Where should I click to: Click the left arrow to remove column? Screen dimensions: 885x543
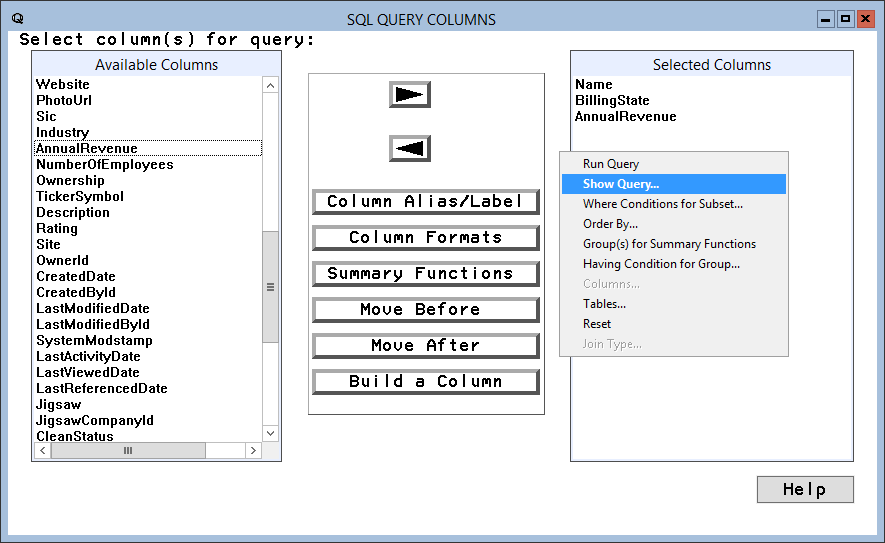(x=409, y=149)
